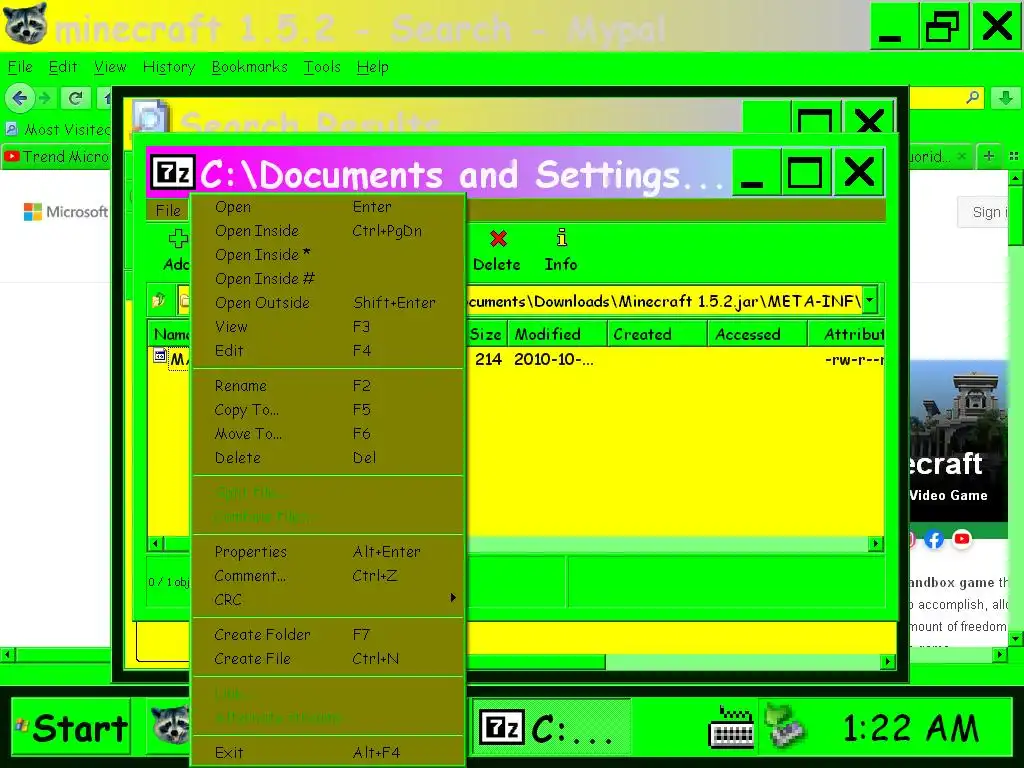Viewport: 1024px width, 768px height.
Task: Click Facebook icon on Minecraft card
Action: click(934, 539)
